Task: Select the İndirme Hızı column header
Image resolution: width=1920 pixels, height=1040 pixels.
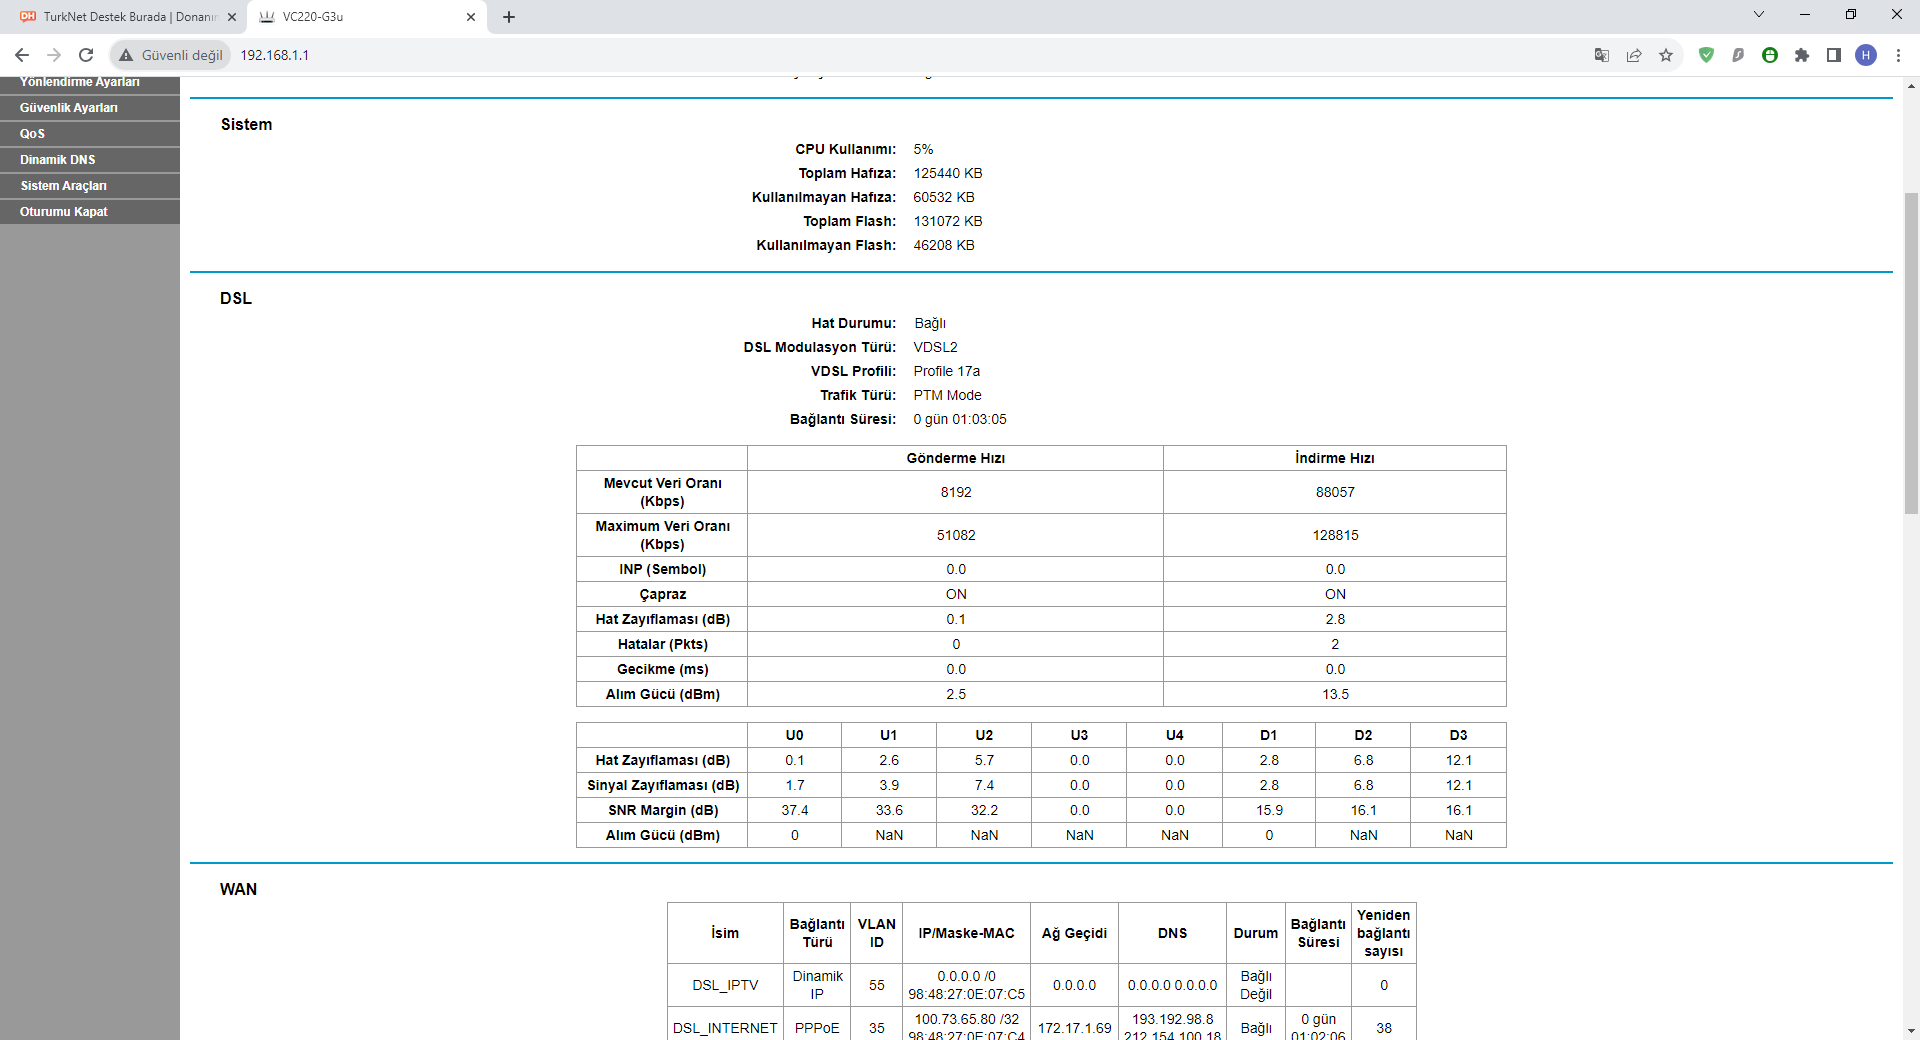Action: (1335, 458)
